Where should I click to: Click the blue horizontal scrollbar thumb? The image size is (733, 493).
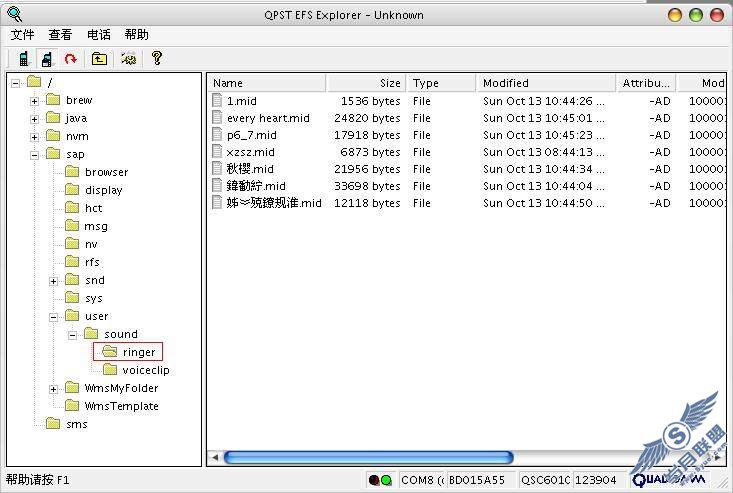click(368, 457)
